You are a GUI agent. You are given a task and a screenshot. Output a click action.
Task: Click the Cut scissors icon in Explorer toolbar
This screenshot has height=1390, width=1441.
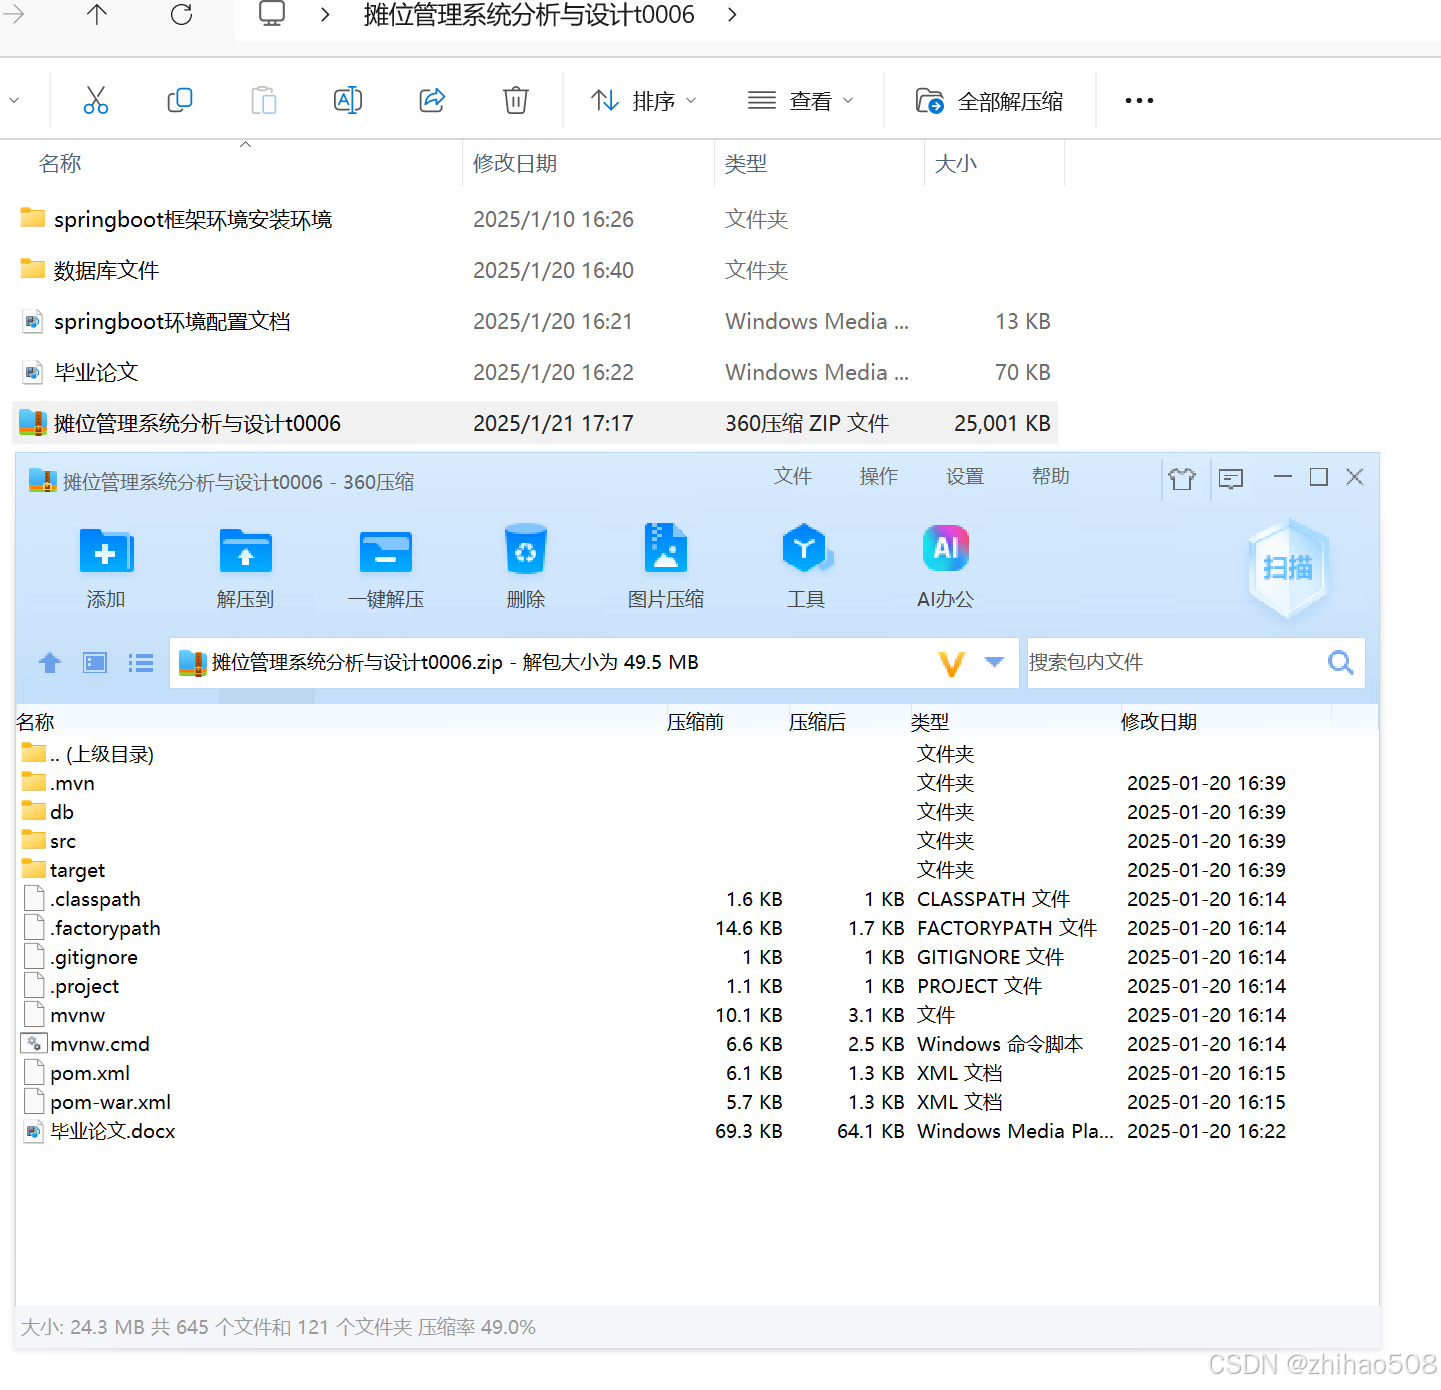pos(96,100)
